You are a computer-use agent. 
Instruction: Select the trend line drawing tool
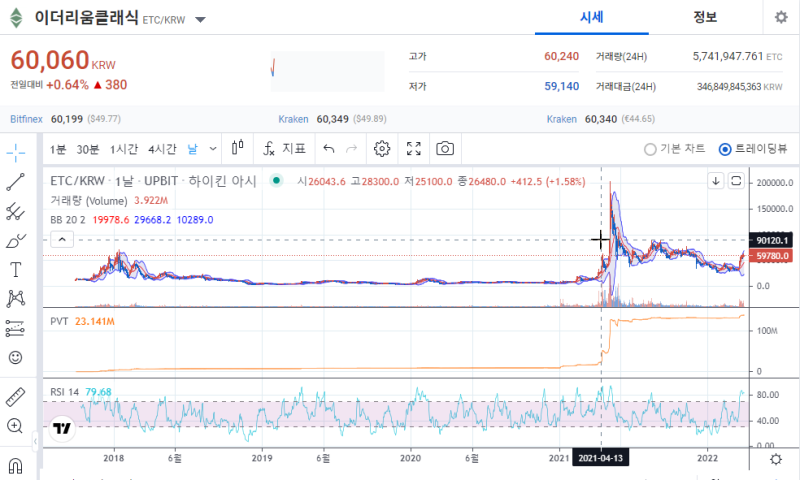[x=15, y=182]
